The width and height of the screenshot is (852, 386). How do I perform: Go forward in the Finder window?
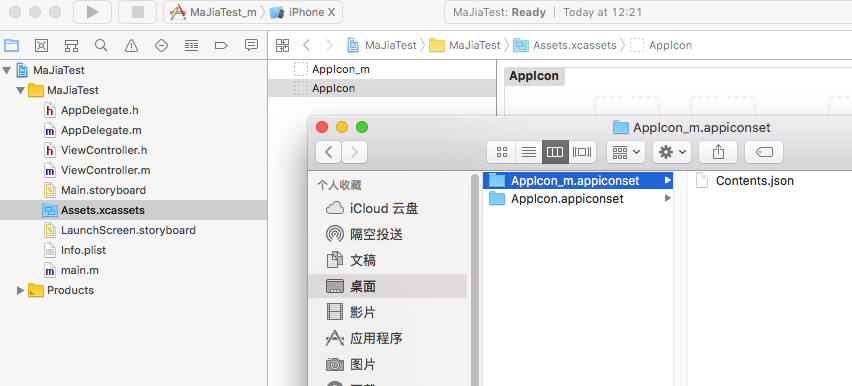click(354, 152)
